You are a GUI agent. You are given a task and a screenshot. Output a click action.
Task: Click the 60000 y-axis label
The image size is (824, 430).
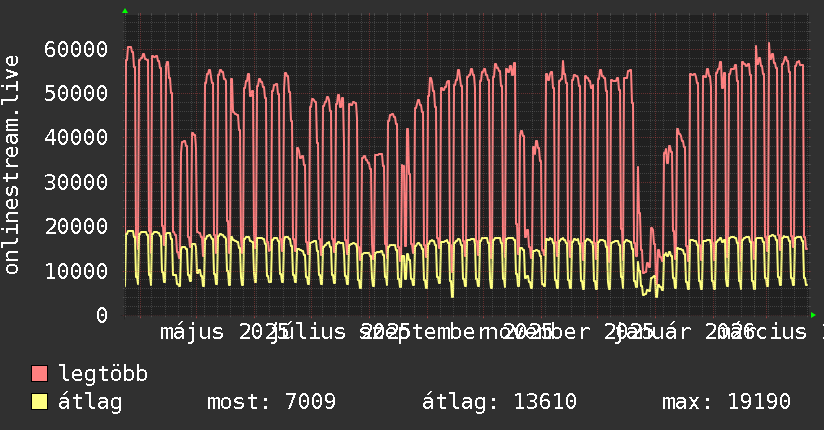pyautogui.click(x=76, y=49)
